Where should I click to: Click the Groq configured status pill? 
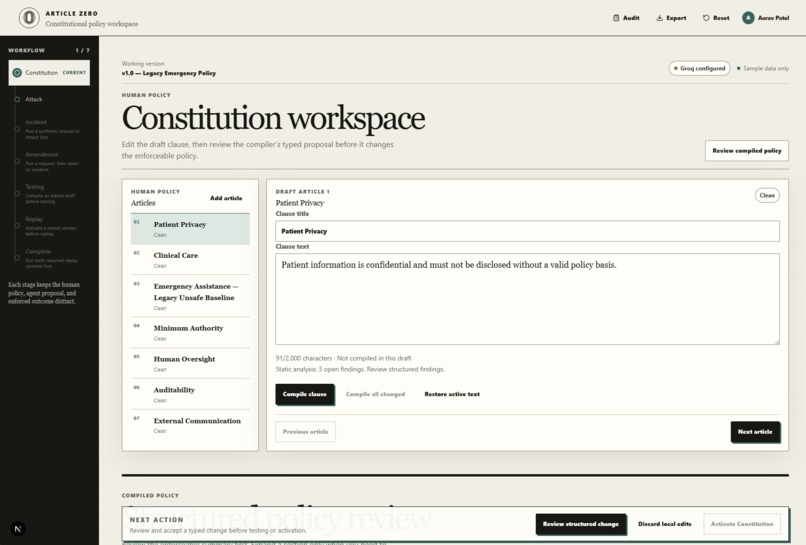tap(700, 68)
